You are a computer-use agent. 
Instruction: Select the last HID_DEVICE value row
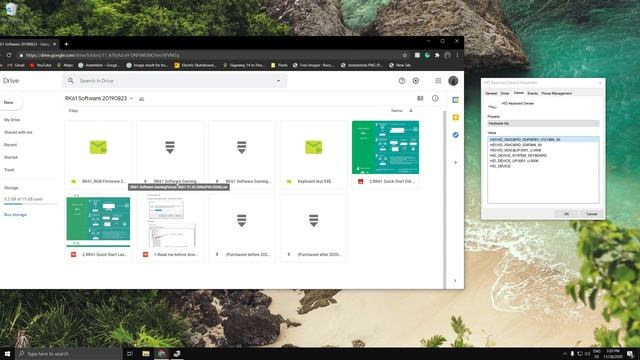[500, 166]
